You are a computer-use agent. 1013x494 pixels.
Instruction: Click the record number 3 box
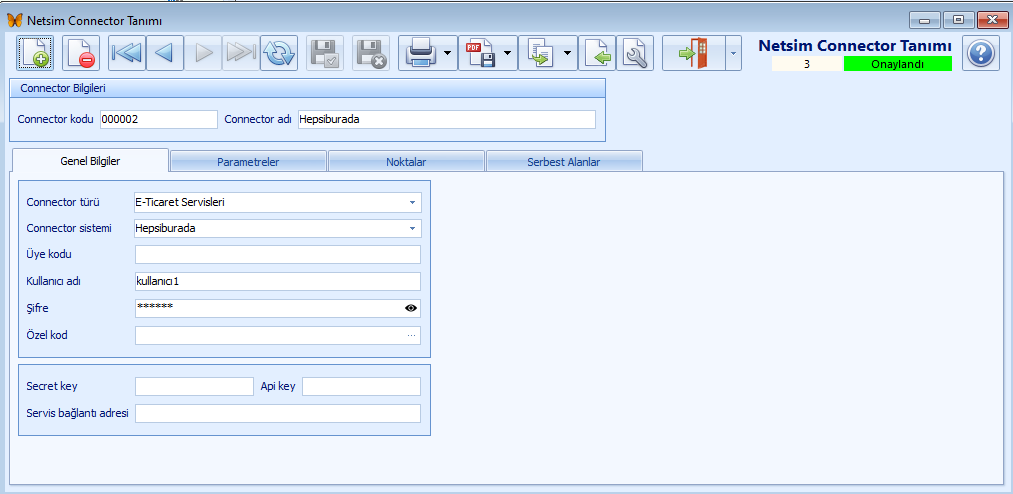point(807,64)
